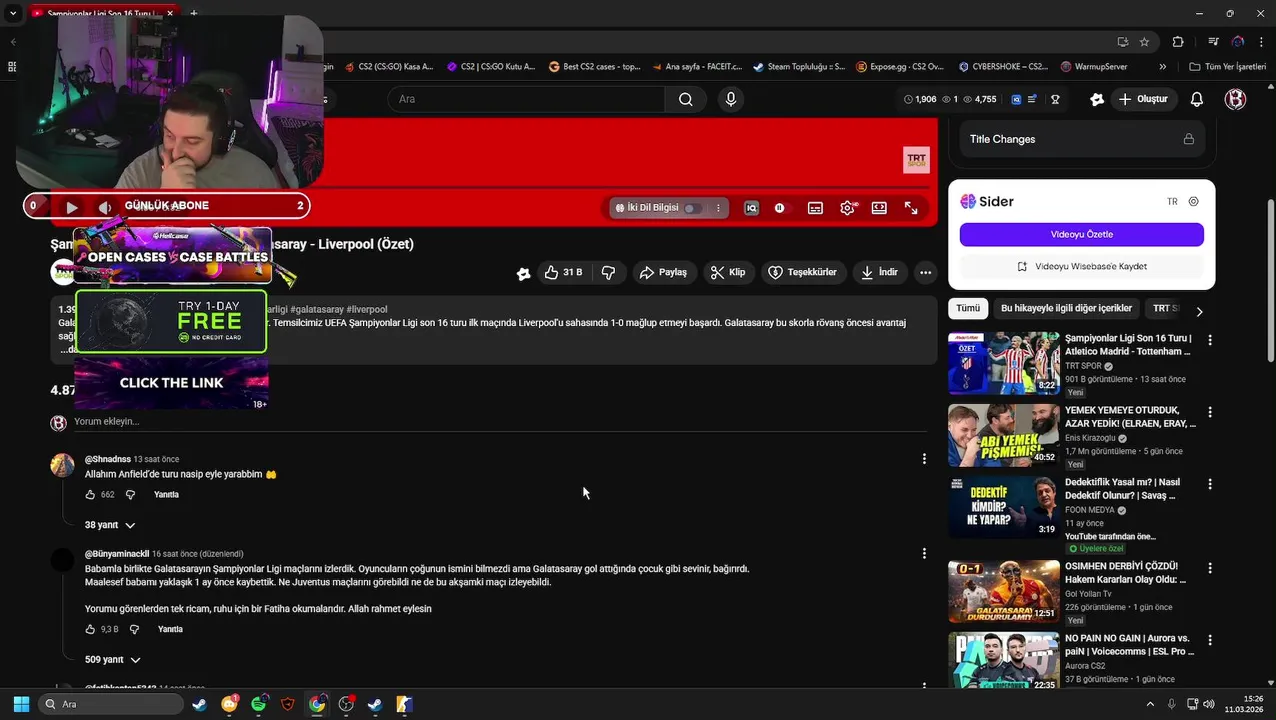Toggle the İki Dil Bilgisi switch

pyautogui.click(x=691, y=208)
